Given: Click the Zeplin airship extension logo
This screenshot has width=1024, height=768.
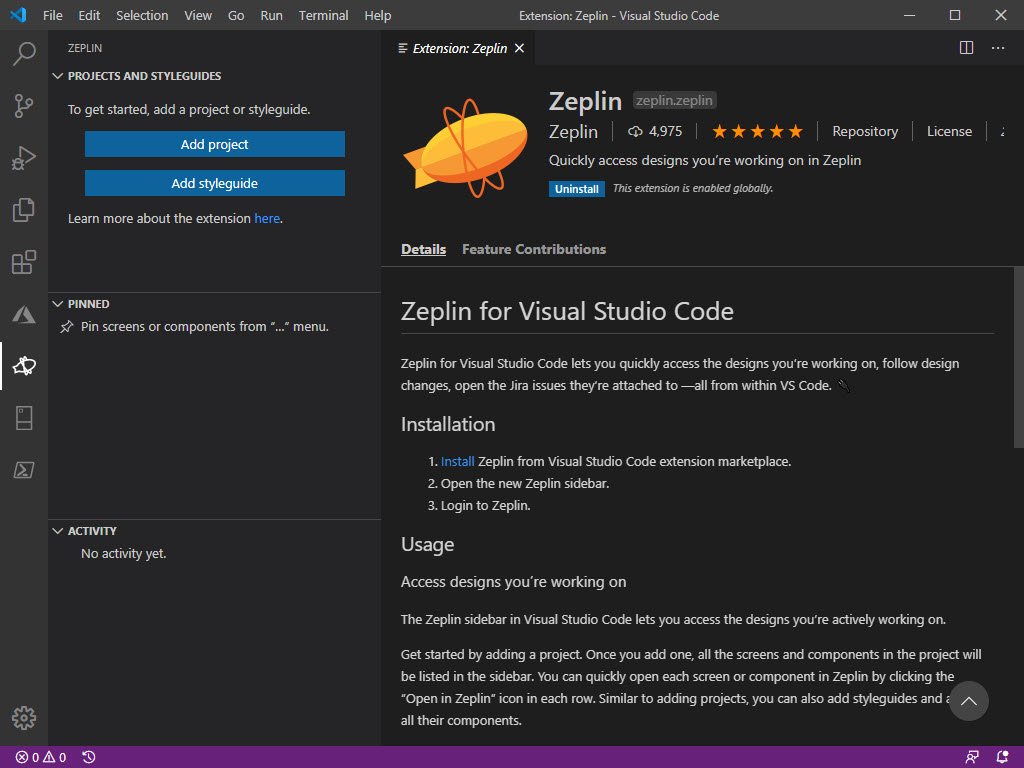Looking at the screenshot, I should (x=466, y=148).
